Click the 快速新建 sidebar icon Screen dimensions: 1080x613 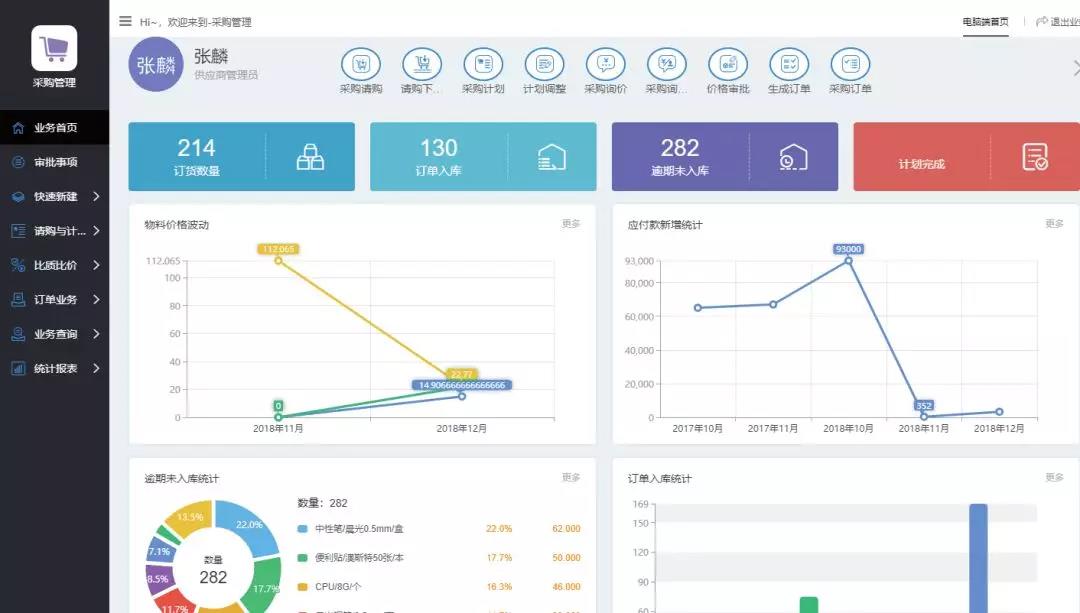point(19,196)
